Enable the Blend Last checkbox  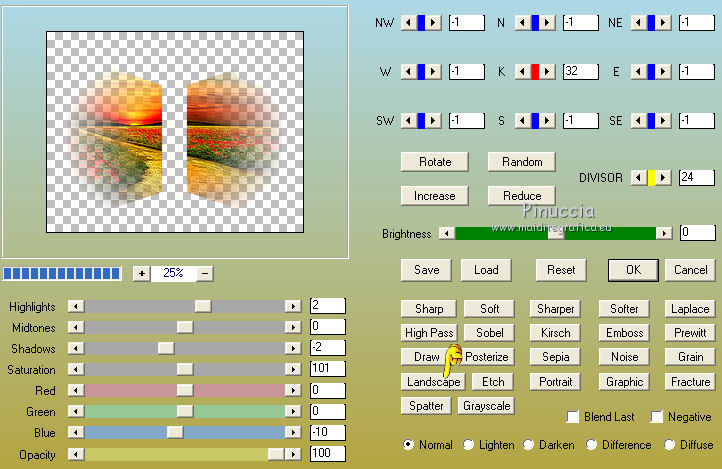[572, 417]
